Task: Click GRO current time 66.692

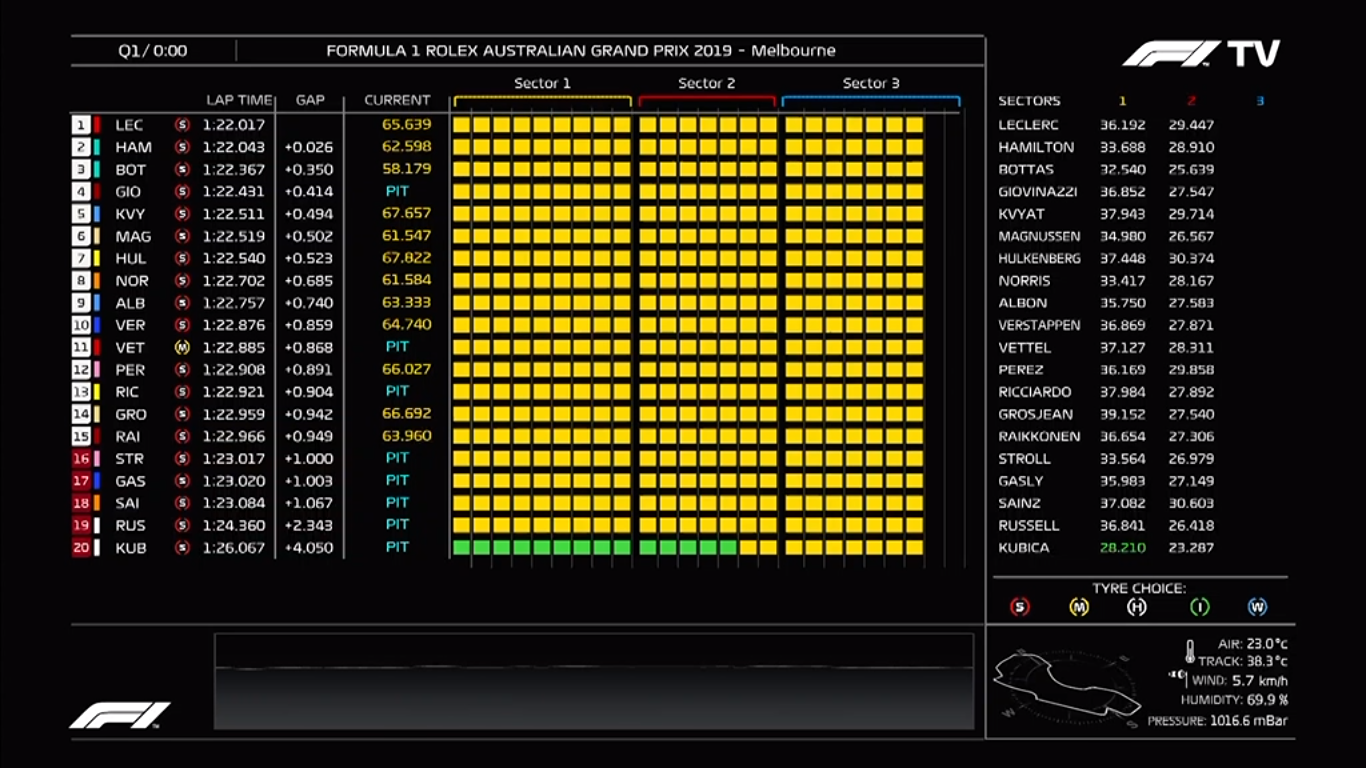Action: [406, 414]
